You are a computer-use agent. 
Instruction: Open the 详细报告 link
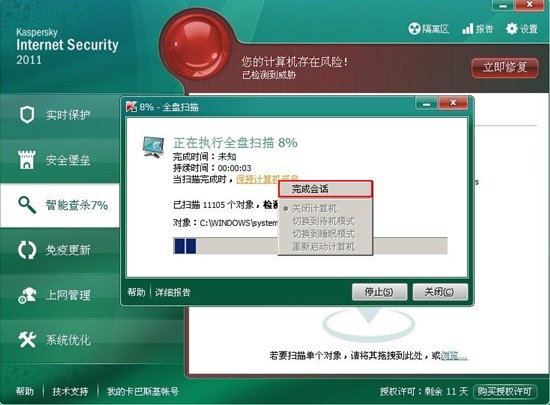(173, 292)
